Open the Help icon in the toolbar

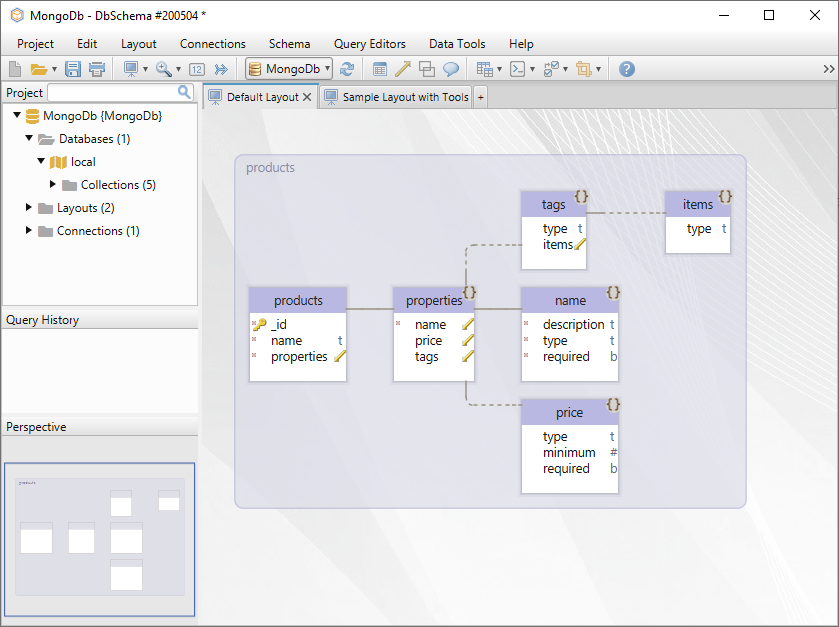[626, 68]
